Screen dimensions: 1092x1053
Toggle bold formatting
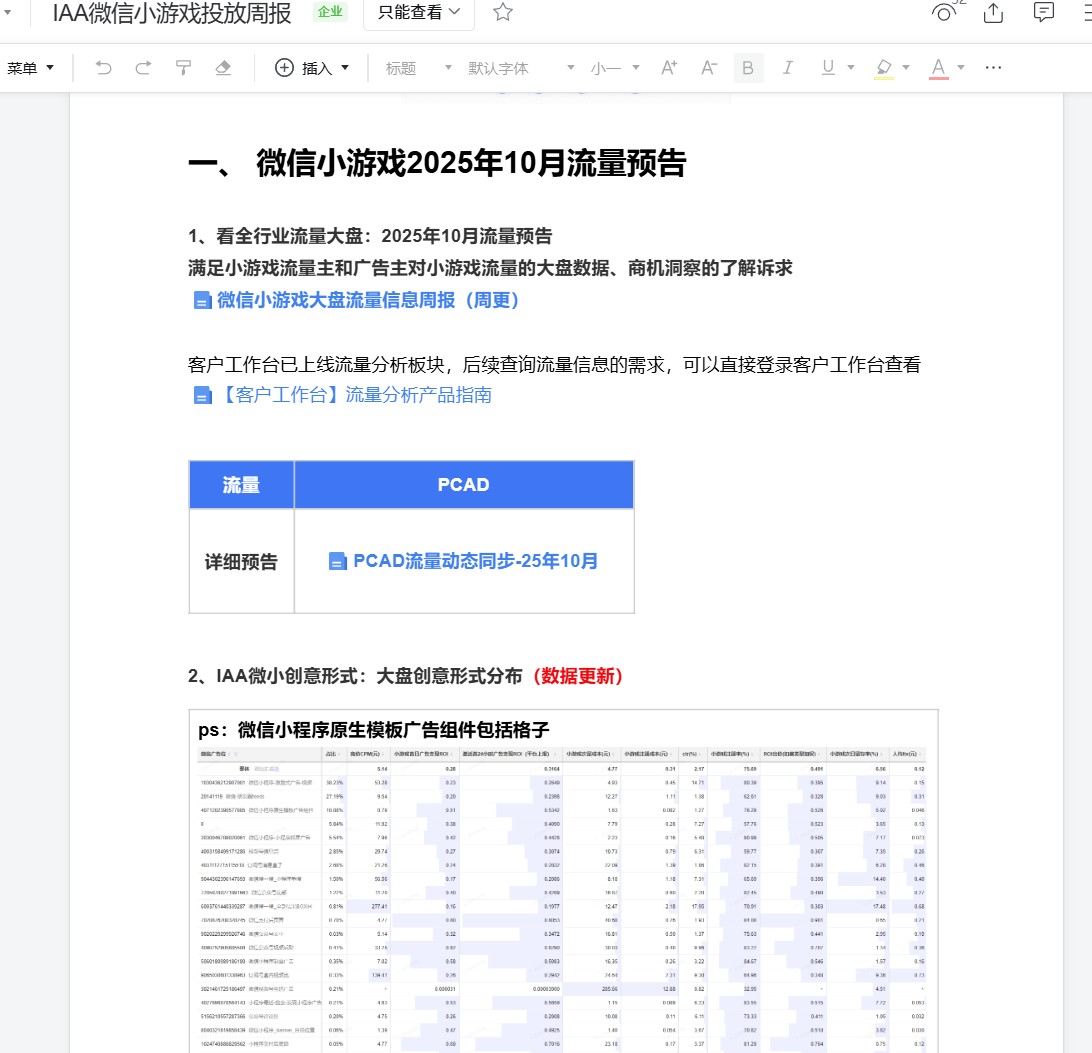748,68
